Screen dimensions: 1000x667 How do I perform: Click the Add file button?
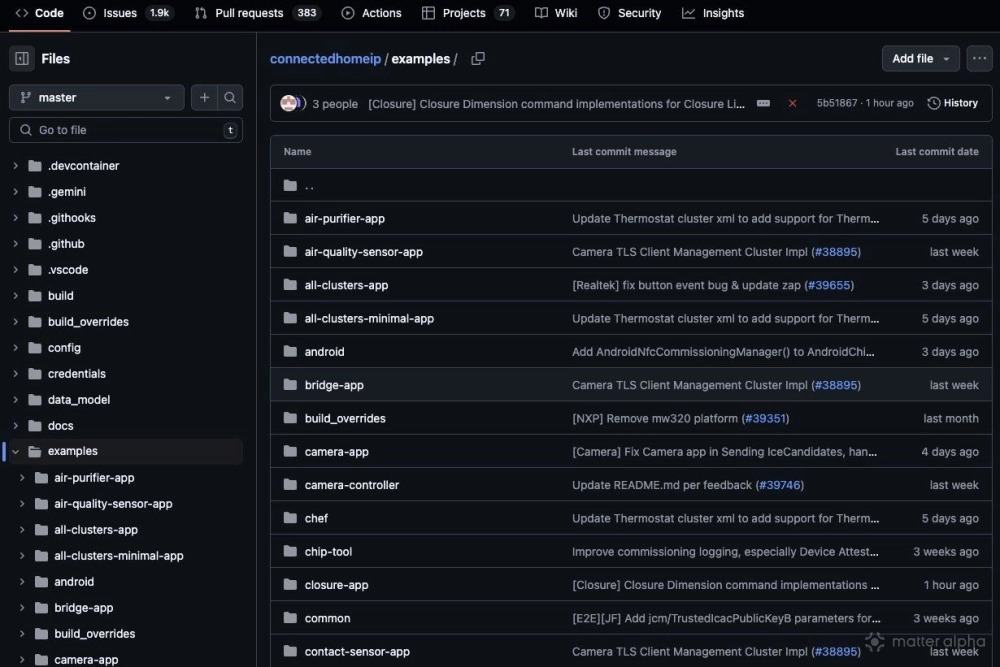click(913, 59)
